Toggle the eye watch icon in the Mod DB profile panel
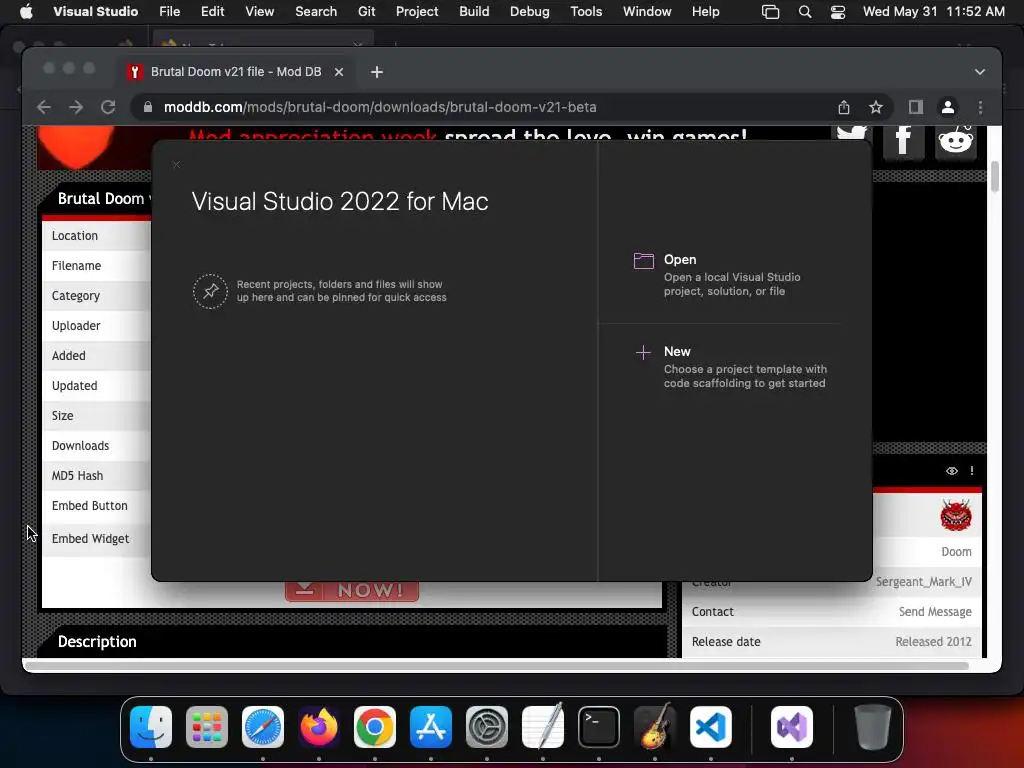The height and width of the screenshot is (768, 1024). pos(952,471)
